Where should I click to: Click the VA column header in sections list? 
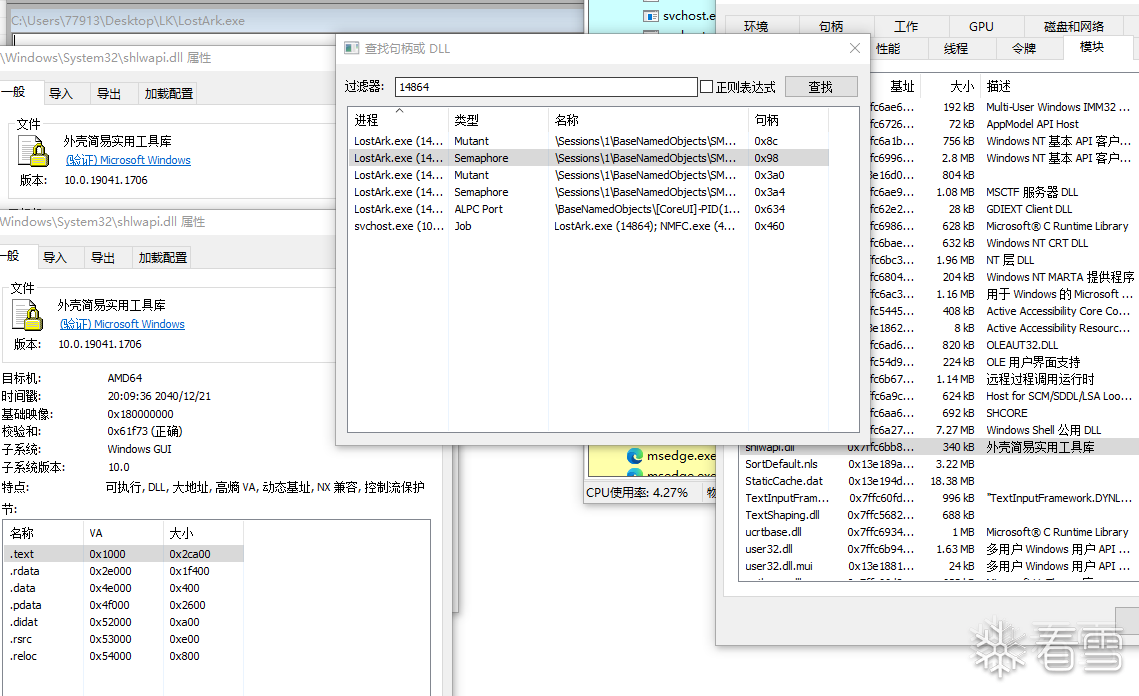click(x=123, y=533)
